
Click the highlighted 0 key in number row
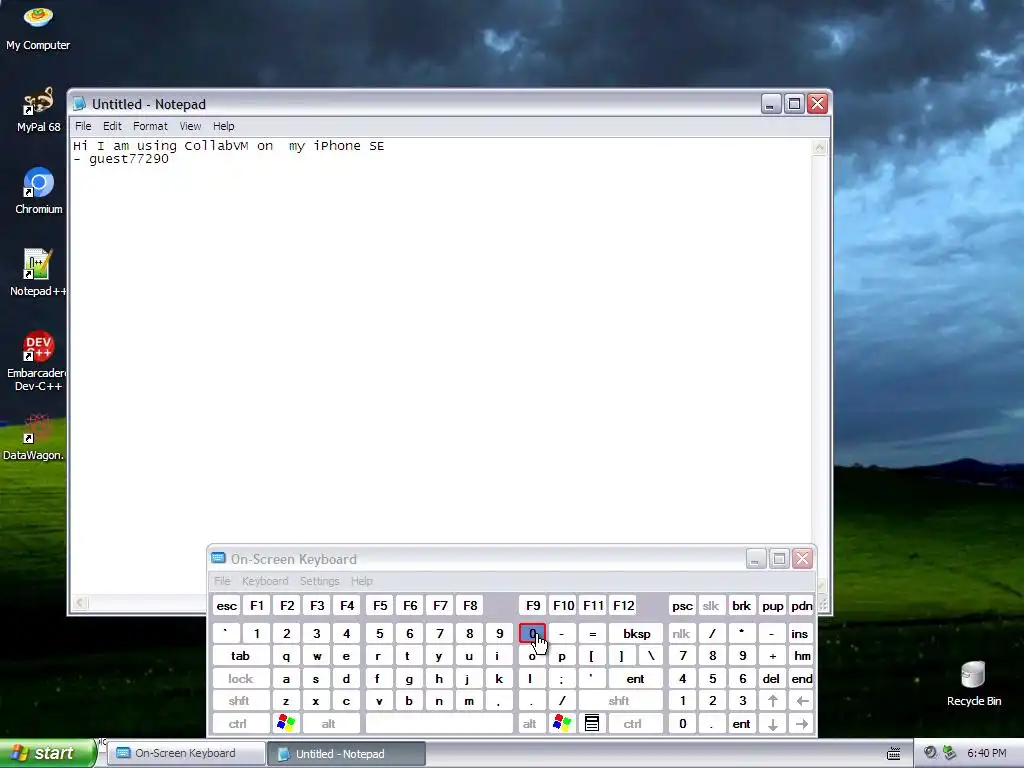click(x=532, y=633)
